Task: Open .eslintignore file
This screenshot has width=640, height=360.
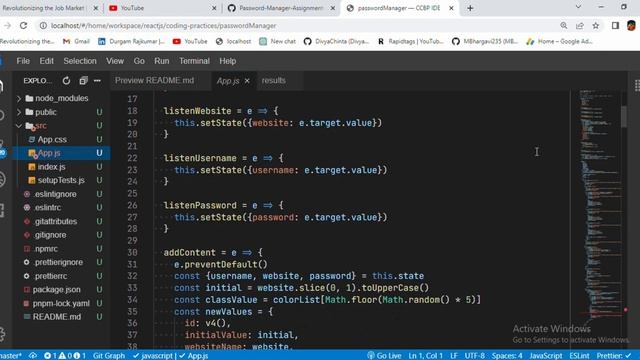Action: [55, 194]
